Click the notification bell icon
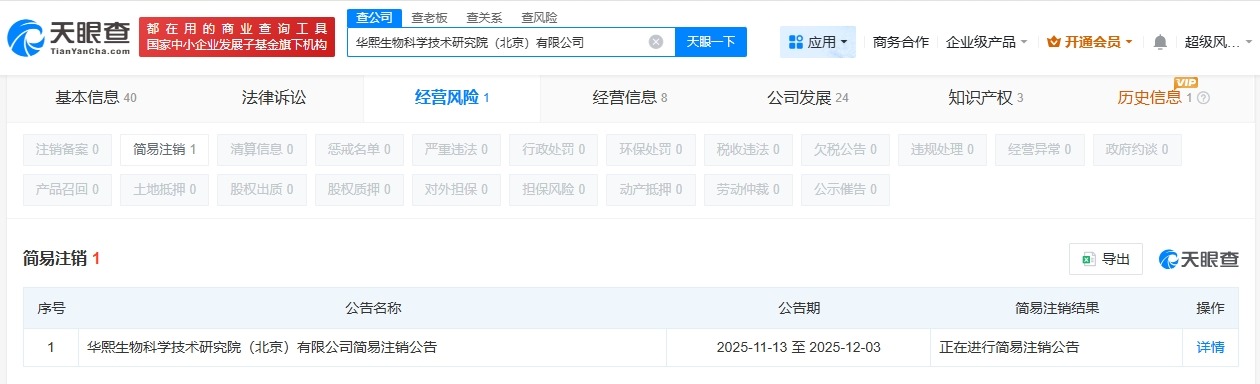1260x384 pixels. pos(1160,42)
